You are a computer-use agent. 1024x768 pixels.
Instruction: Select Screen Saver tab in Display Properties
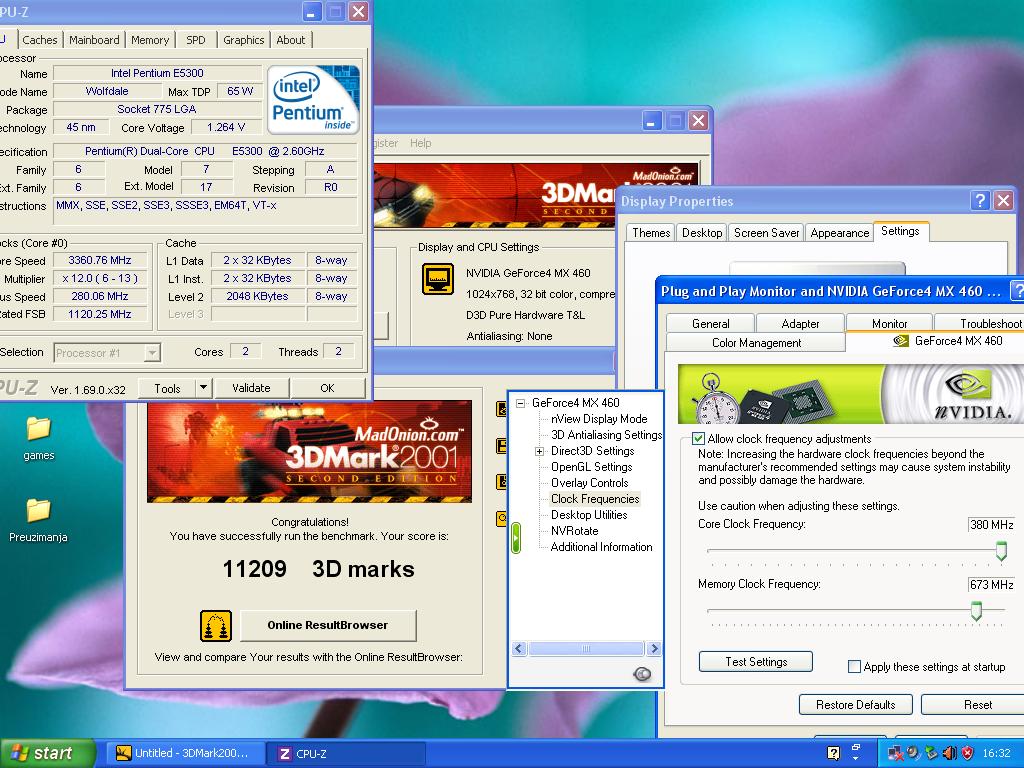[766, 232]
